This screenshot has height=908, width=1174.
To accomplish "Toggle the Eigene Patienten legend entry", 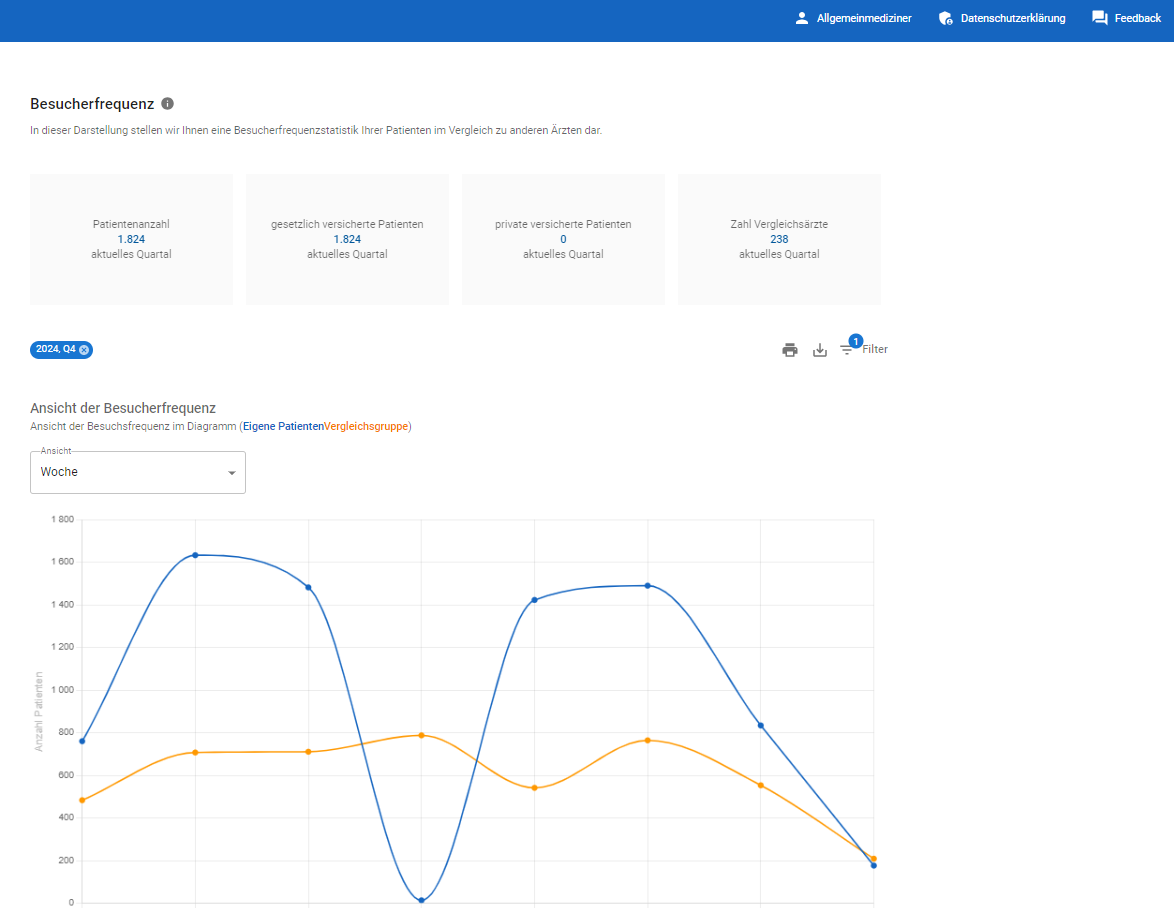I will 283,426.
